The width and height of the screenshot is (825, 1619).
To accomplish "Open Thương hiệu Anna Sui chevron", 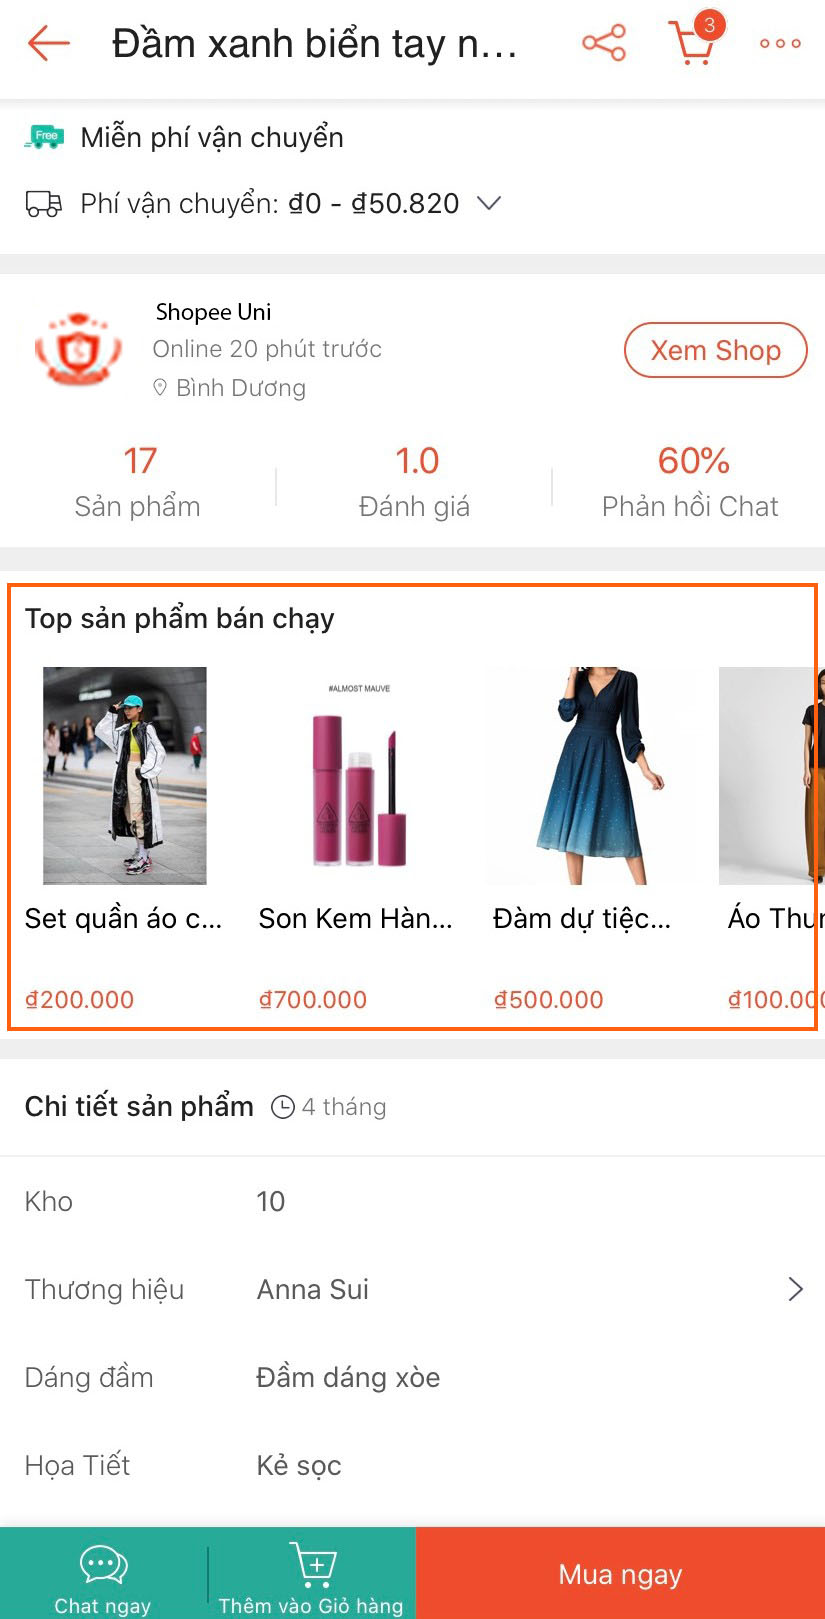I will (x=796, y=1289).
